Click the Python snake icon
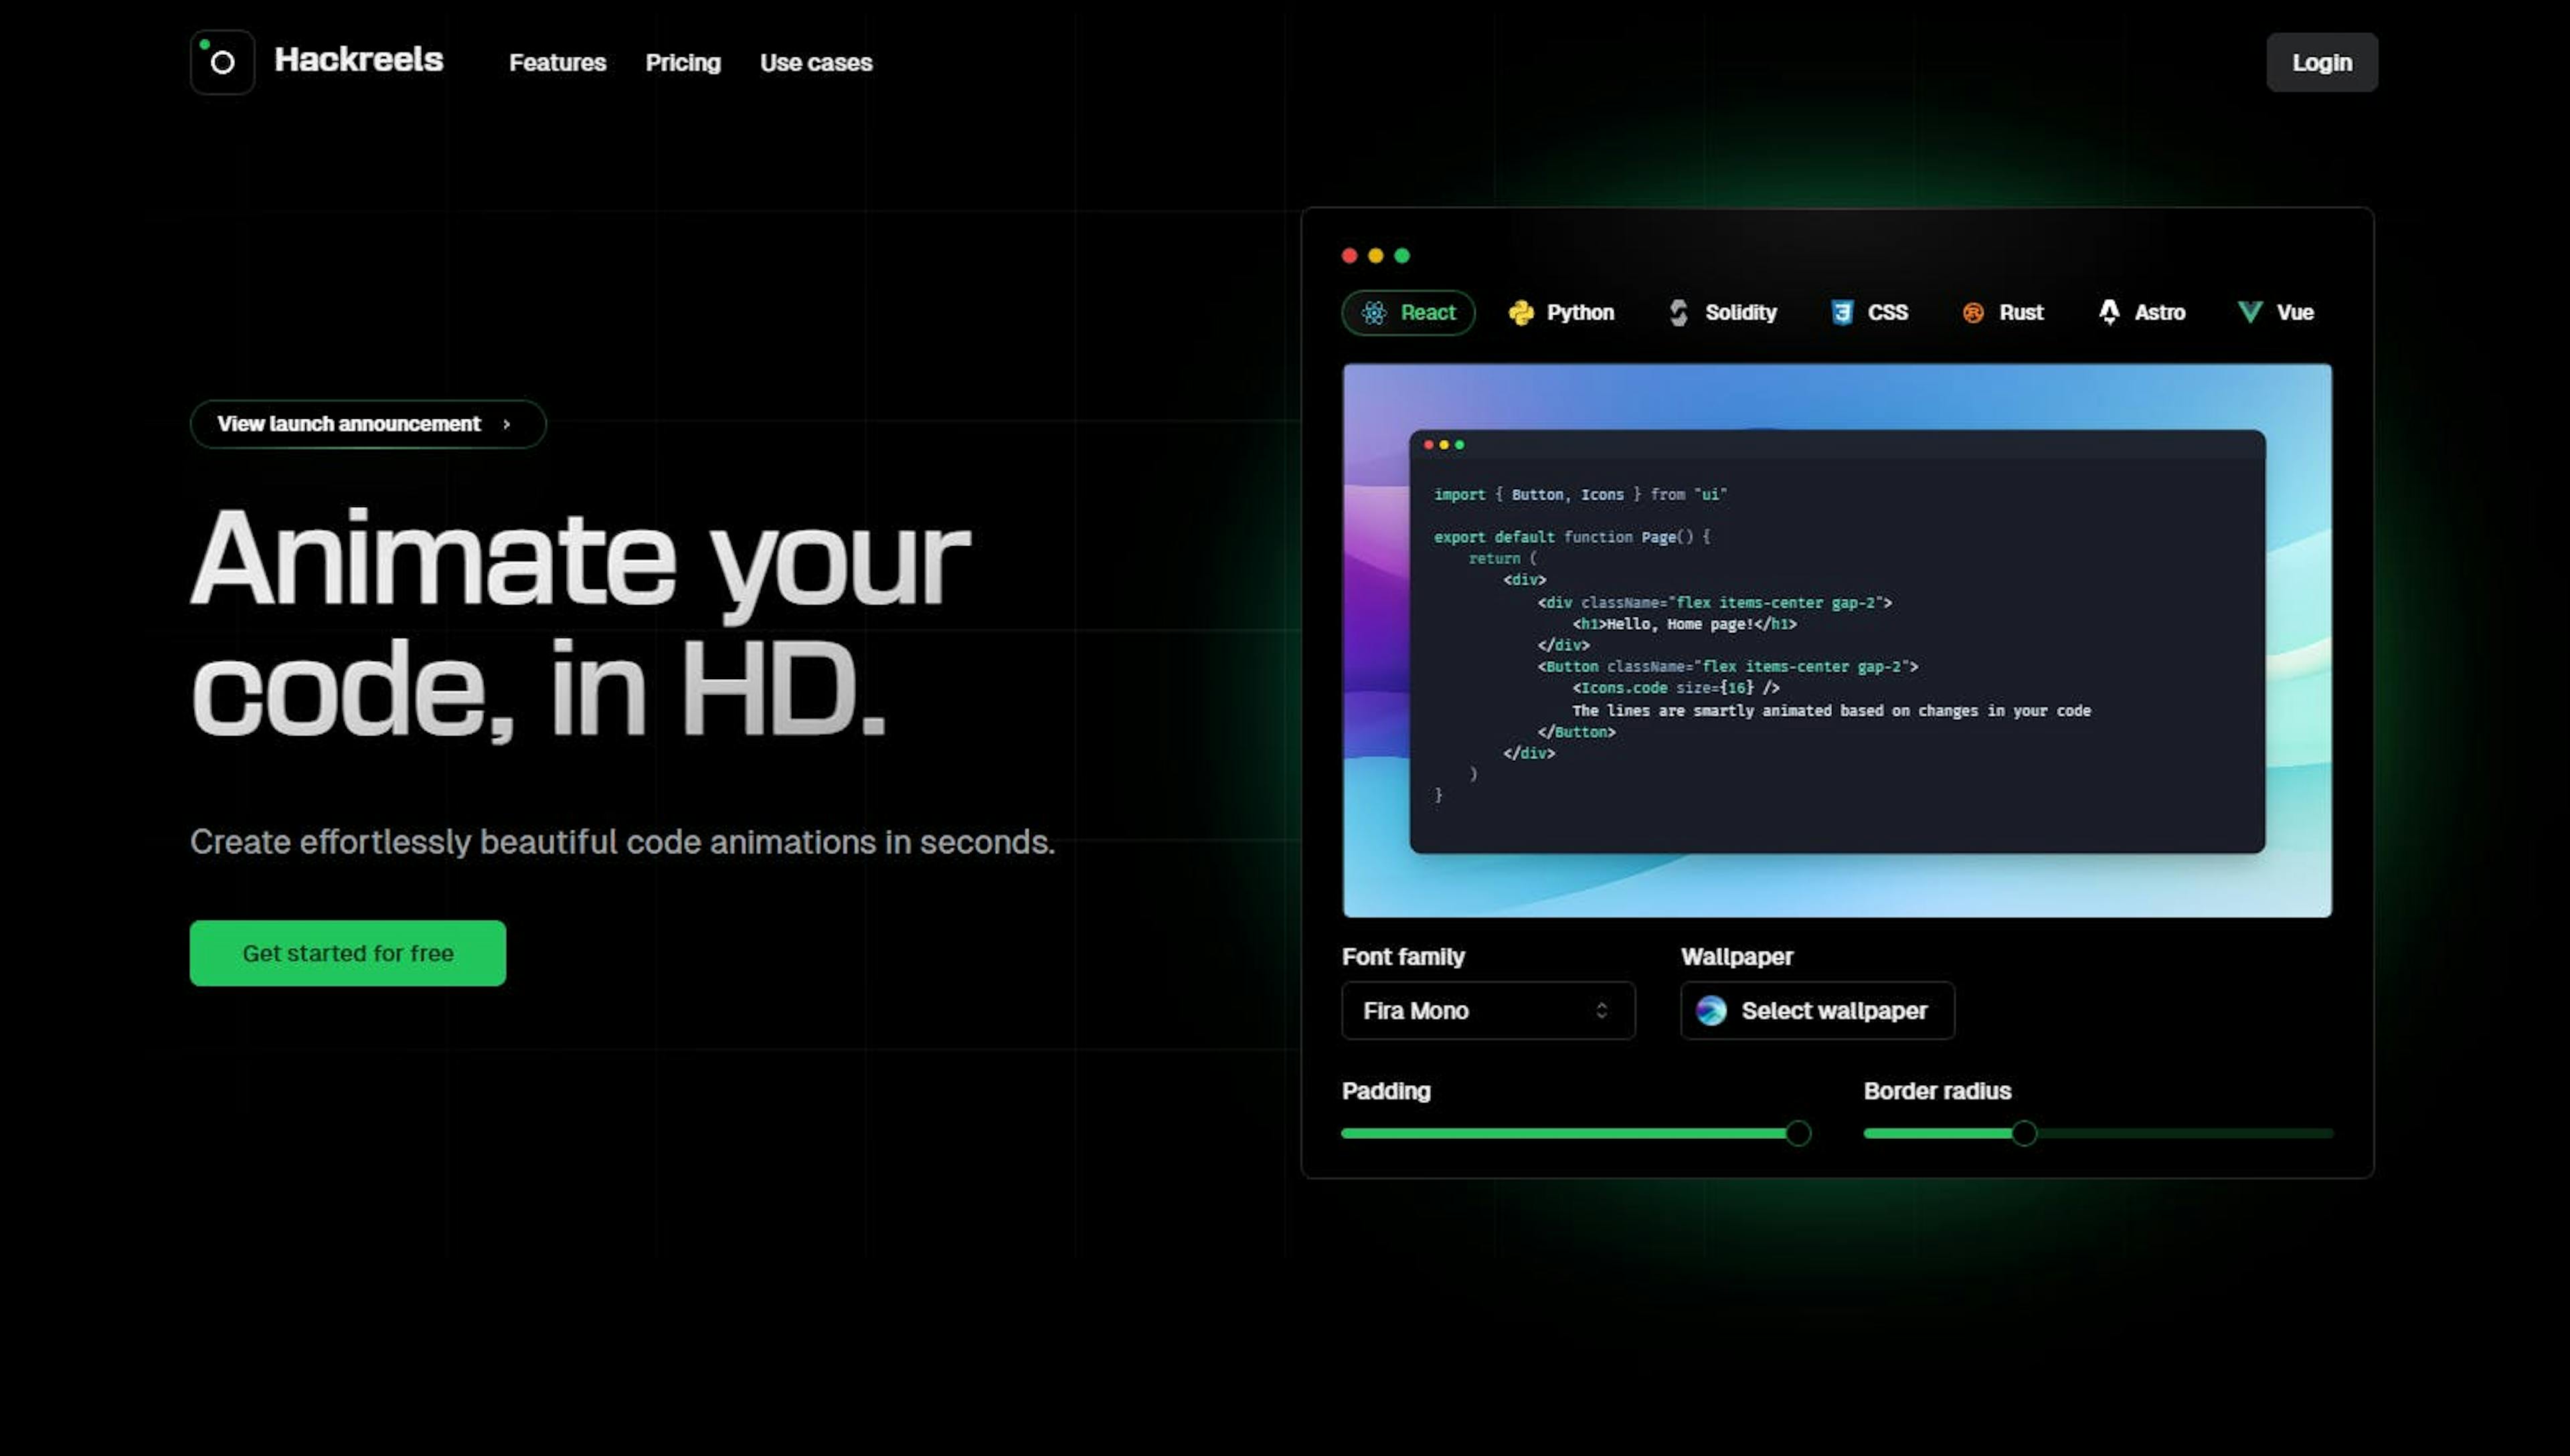2570x1456 pixels. [x=1521, y=313]
